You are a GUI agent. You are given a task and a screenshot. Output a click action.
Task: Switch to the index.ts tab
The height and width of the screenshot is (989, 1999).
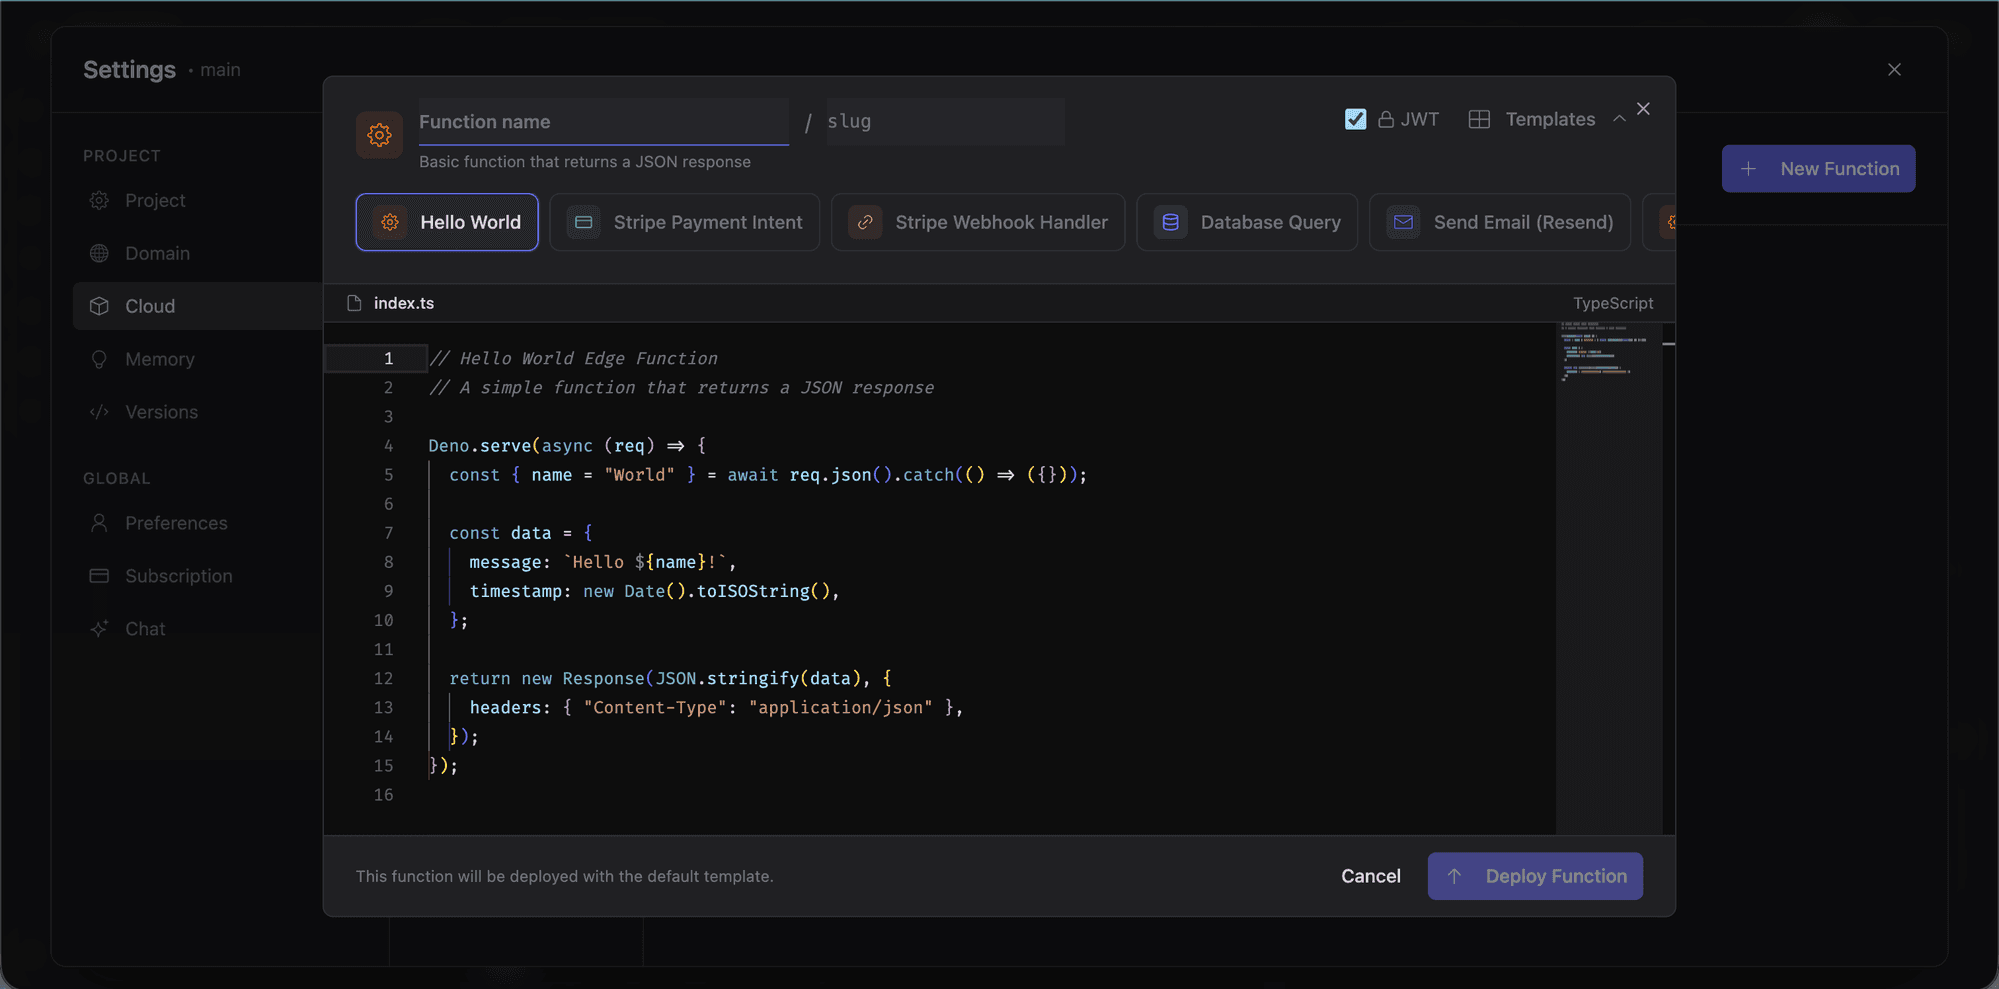pyautogui.click(x=402, y=303)
